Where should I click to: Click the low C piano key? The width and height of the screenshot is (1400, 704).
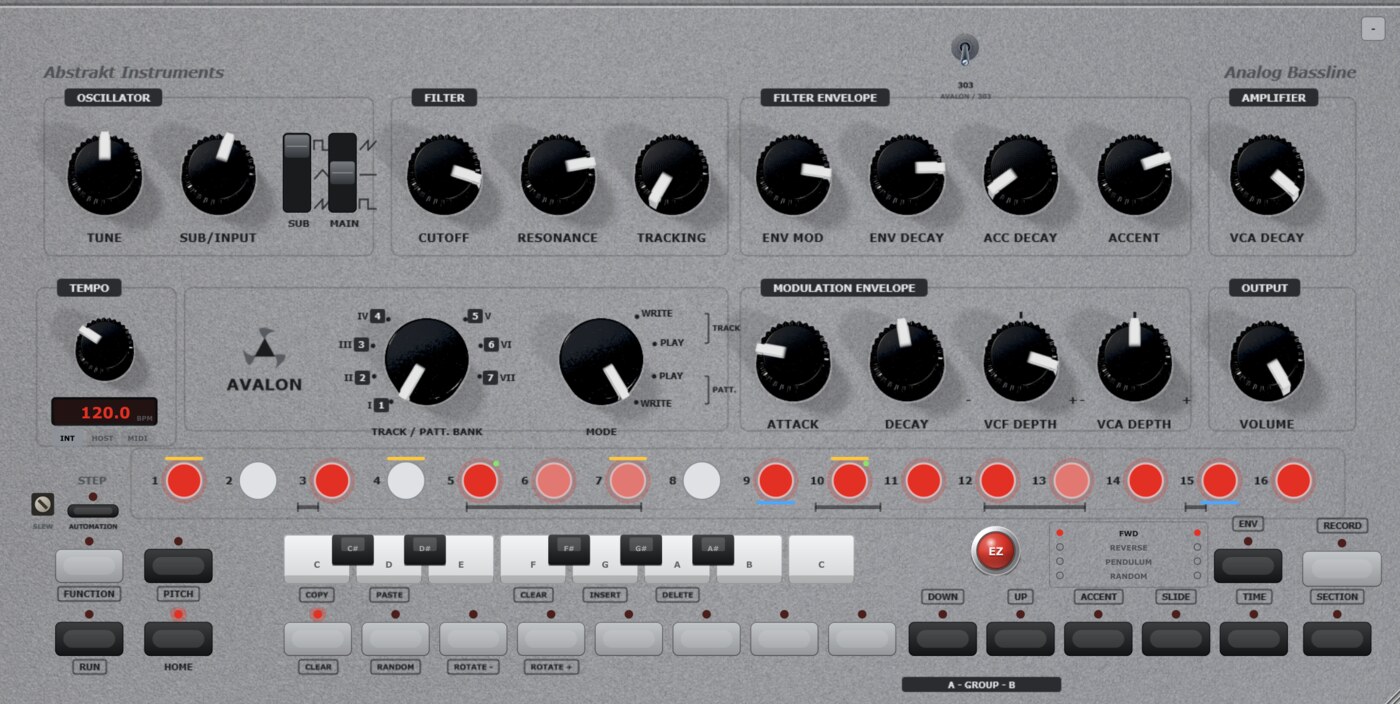pyautogui.click(x=317, y=560)
